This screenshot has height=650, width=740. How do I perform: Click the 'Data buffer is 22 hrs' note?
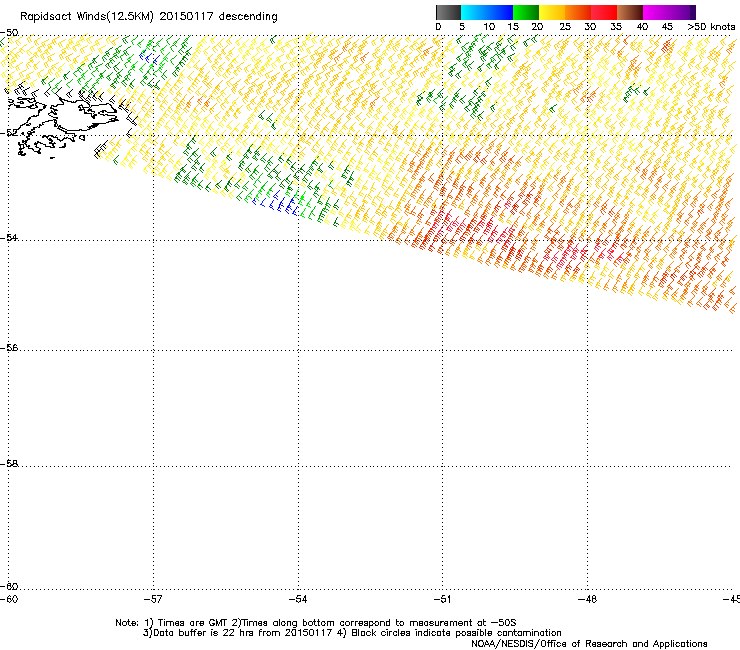click(x=352, y=633)
